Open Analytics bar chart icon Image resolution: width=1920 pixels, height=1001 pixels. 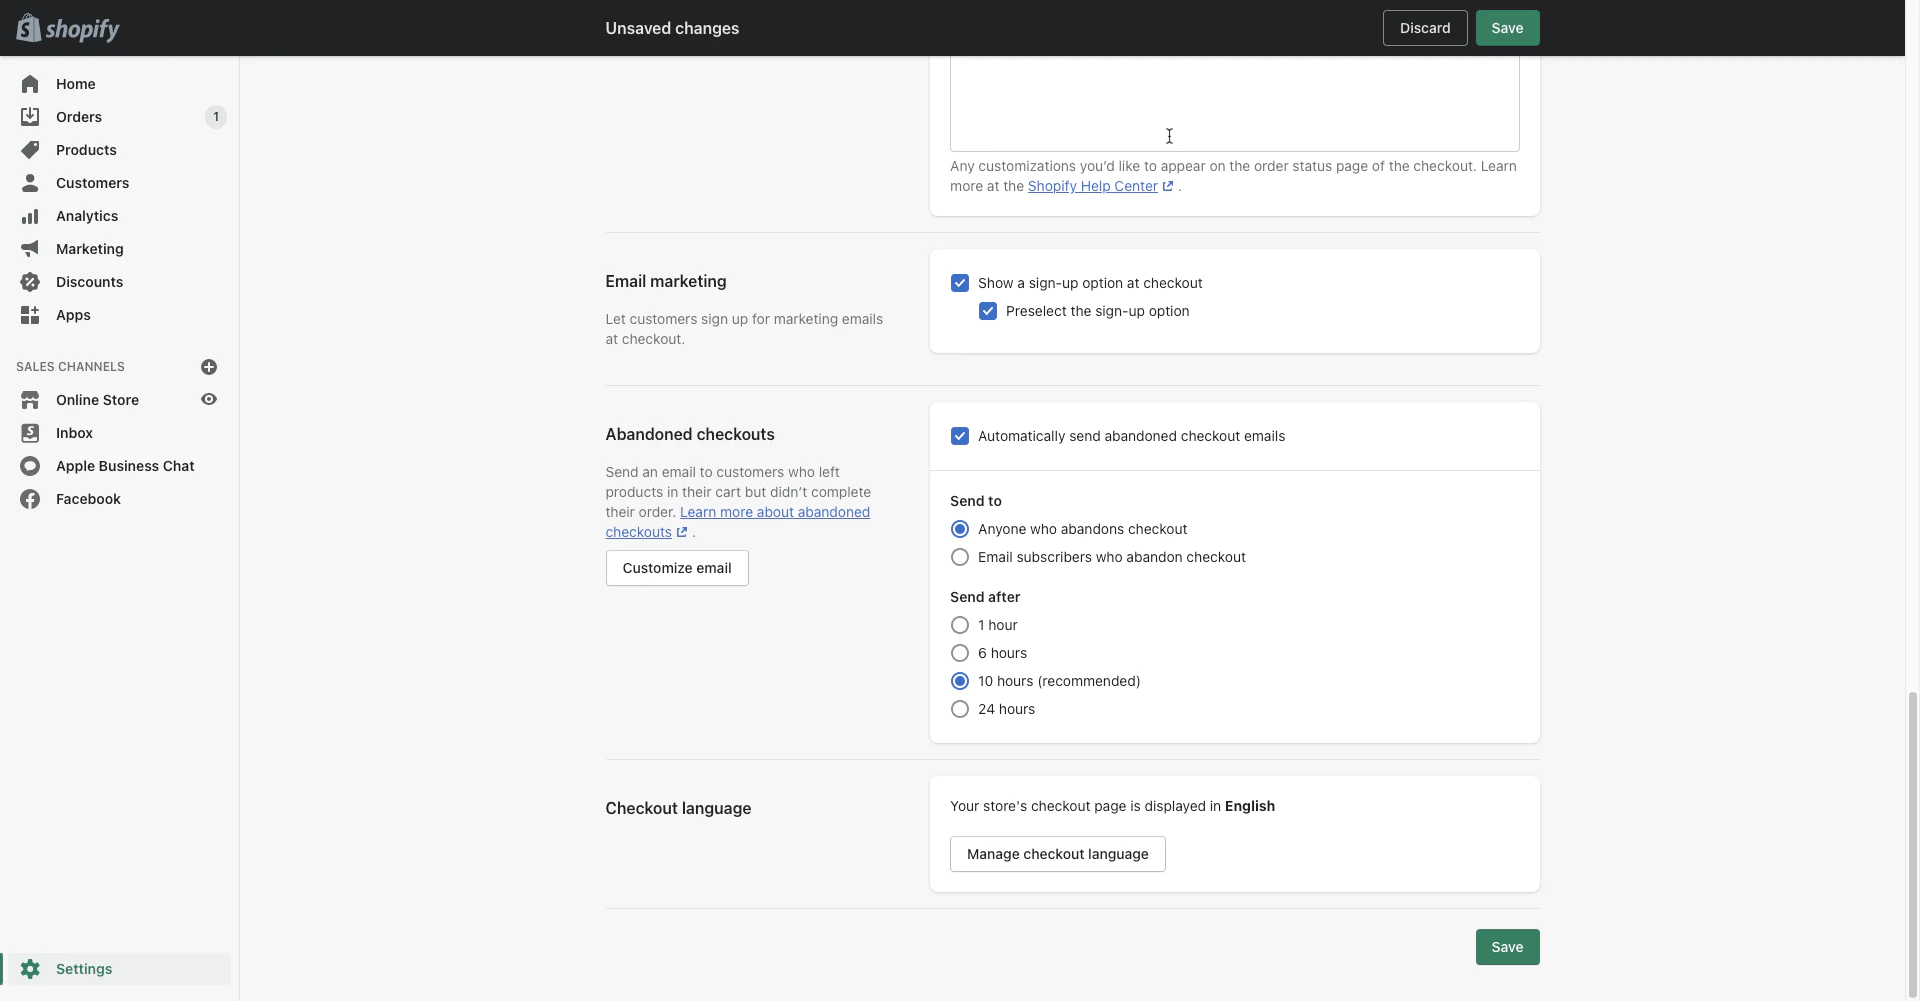click(x=30, y=216)
